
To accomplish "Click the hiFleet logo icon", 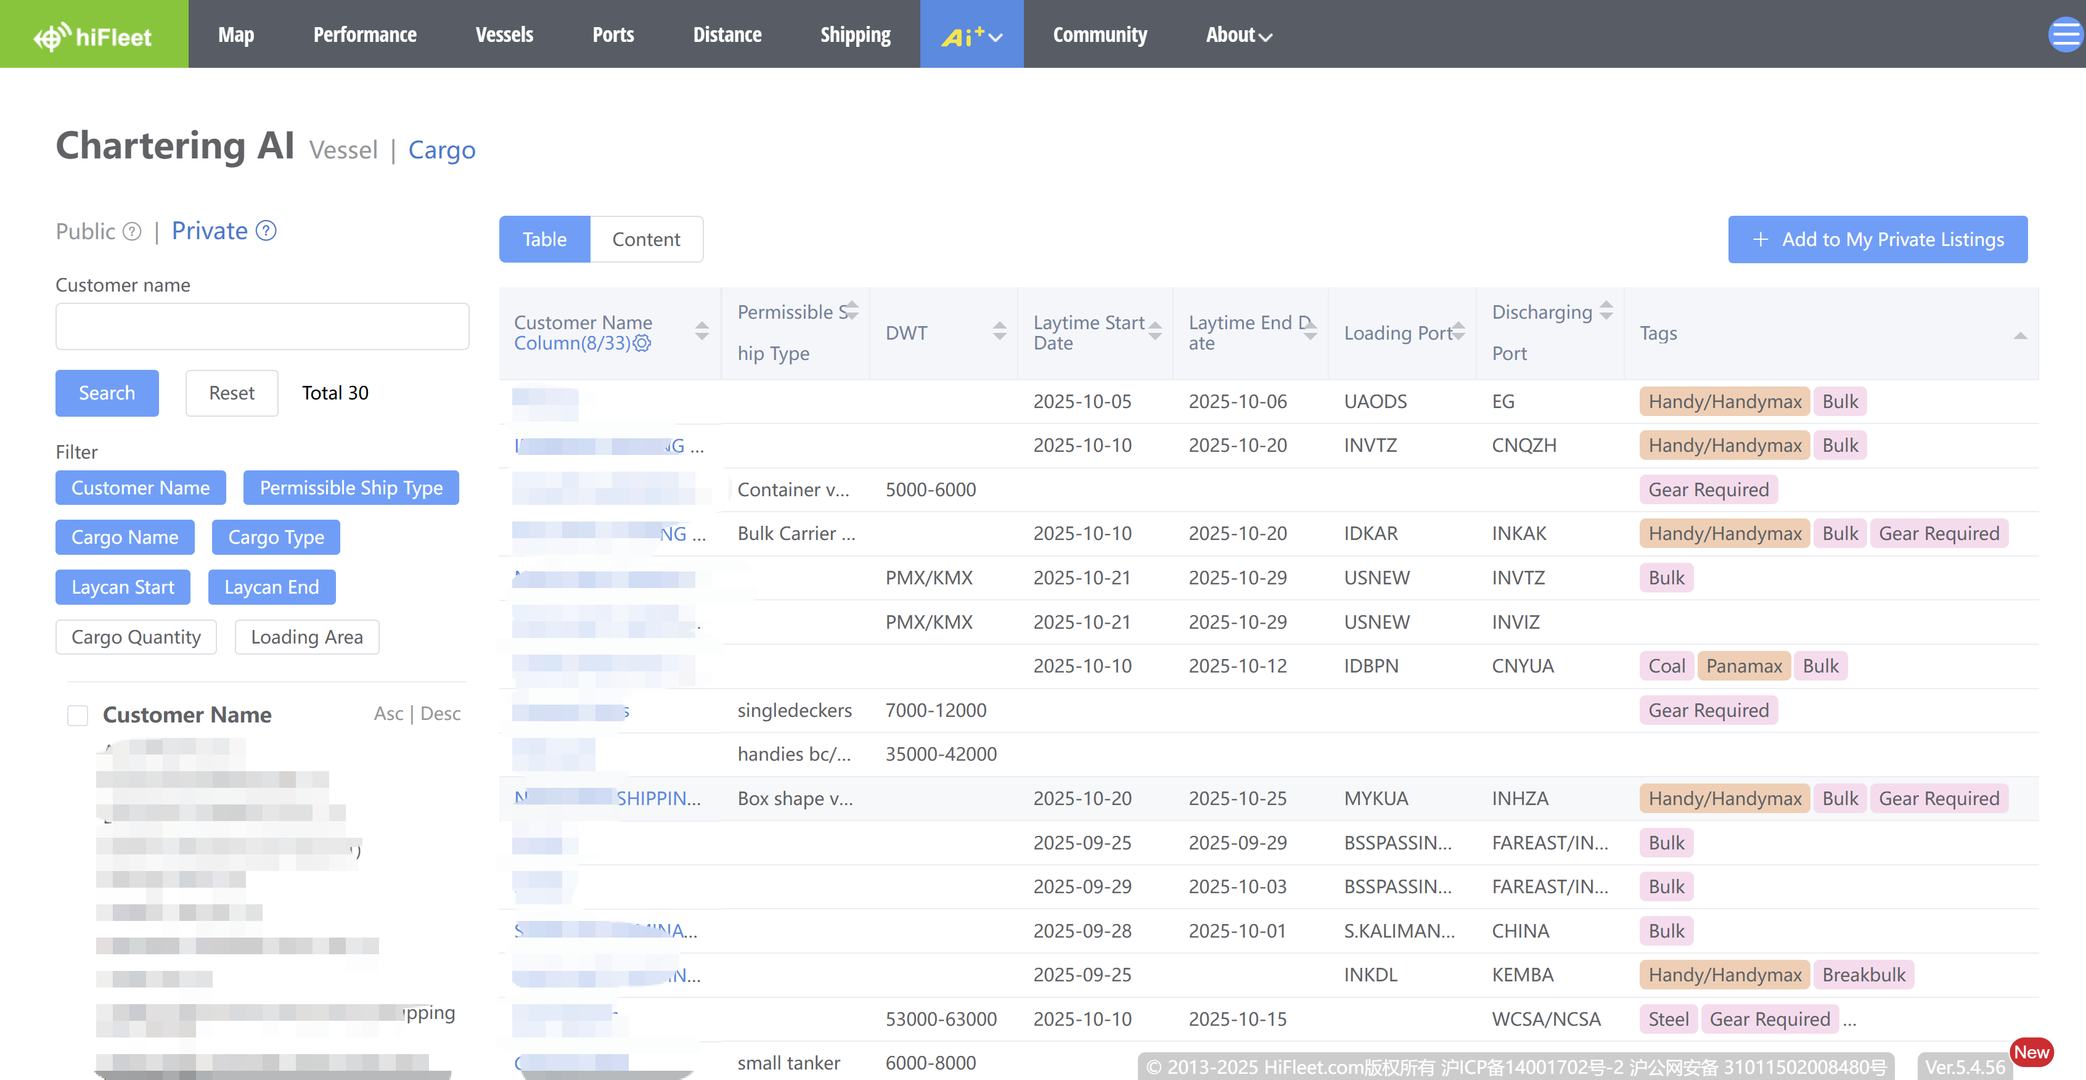I will tap(52, 37).
